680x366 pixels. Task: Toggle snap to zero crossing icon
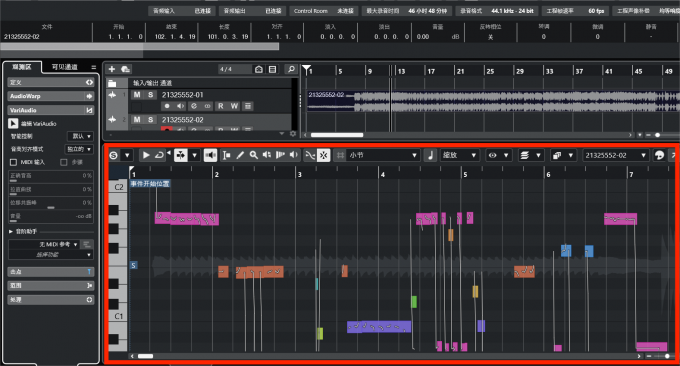pyautogui.click(x=310, y=155)
